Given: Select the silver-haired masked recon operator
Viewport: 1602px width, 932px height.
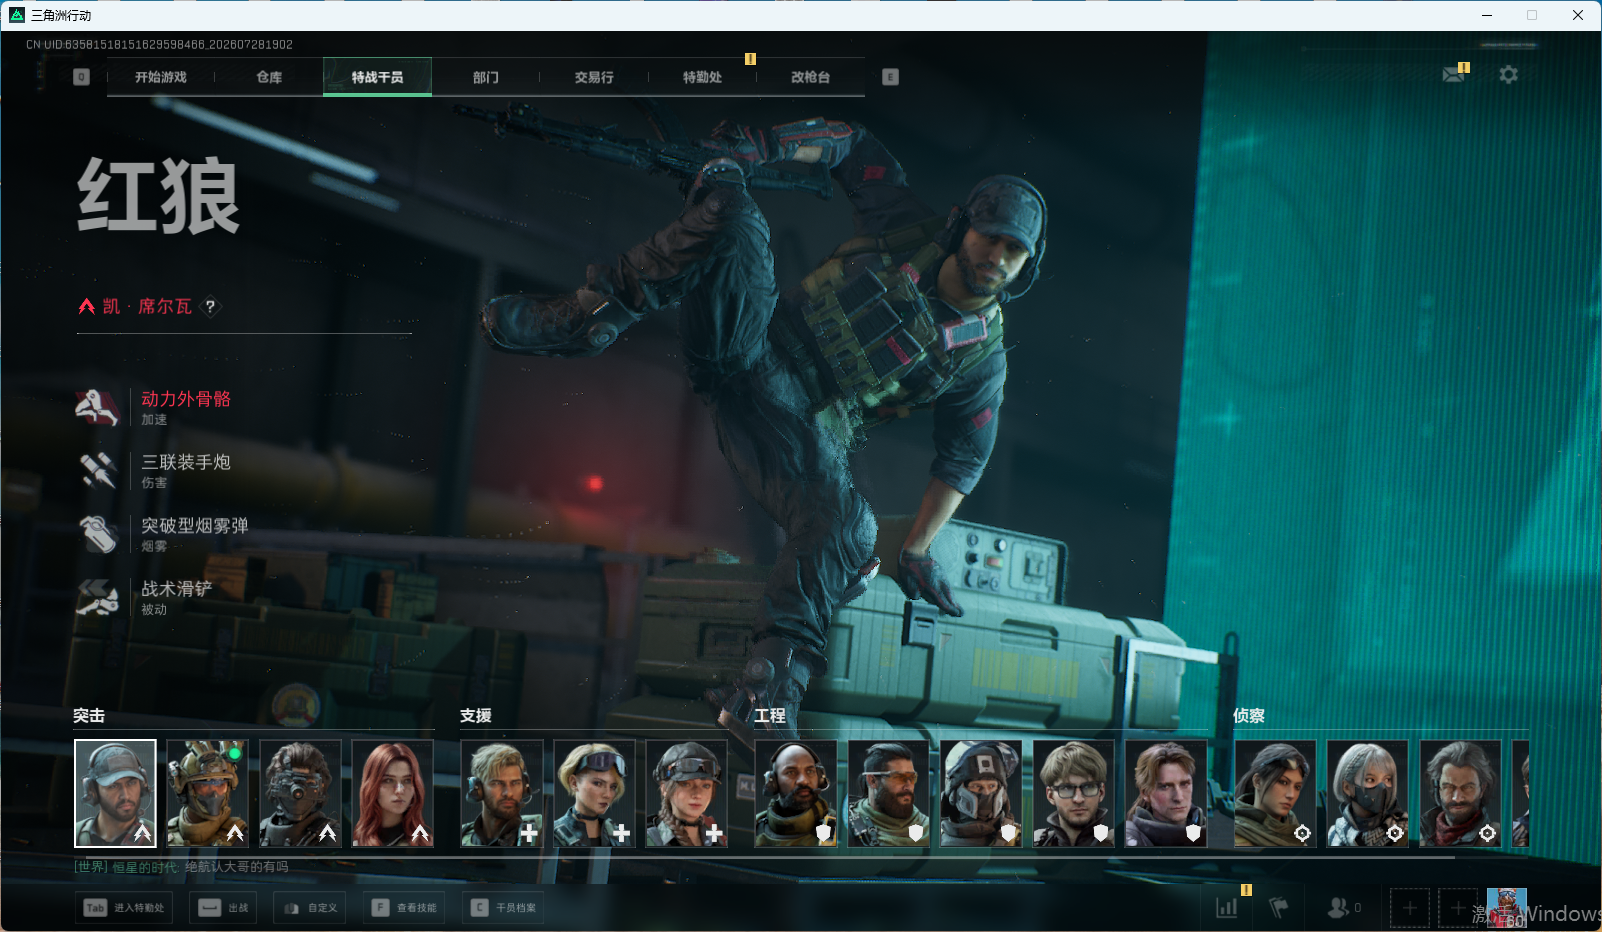Looking at the screenshot, I should [x=1368, y=793].
